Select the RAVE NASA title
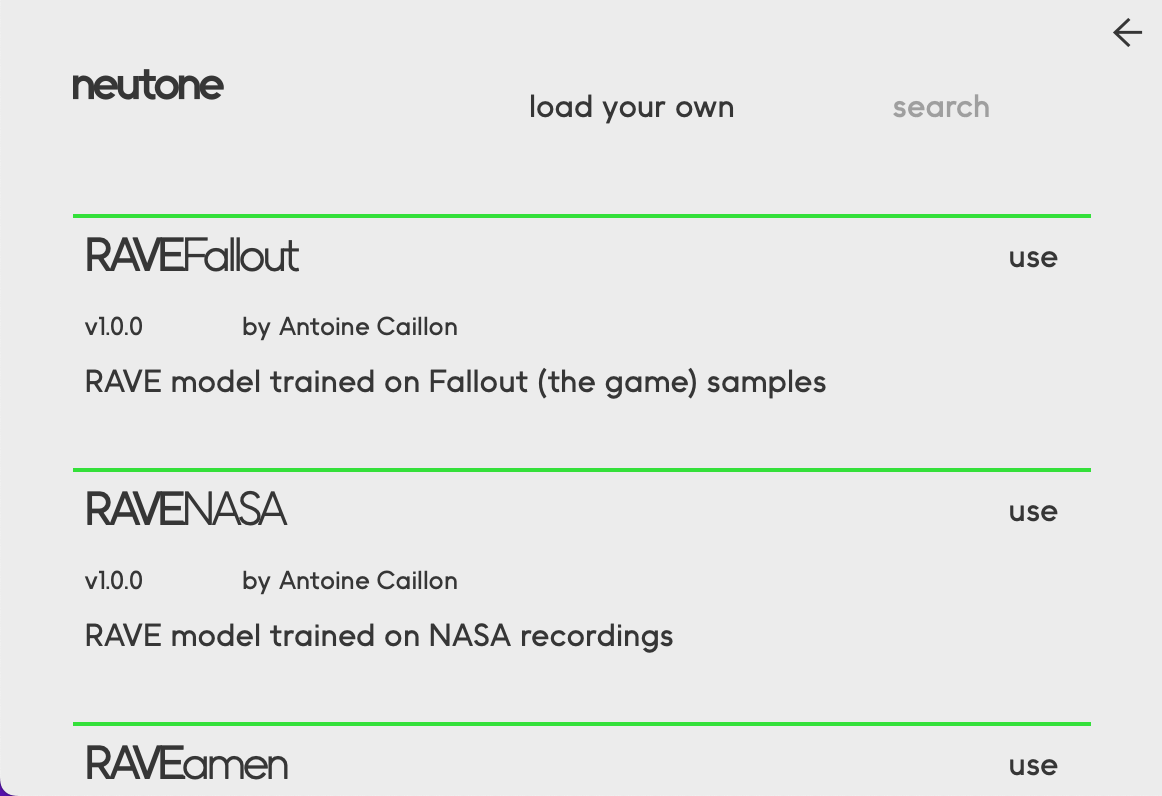 [186, 510]
